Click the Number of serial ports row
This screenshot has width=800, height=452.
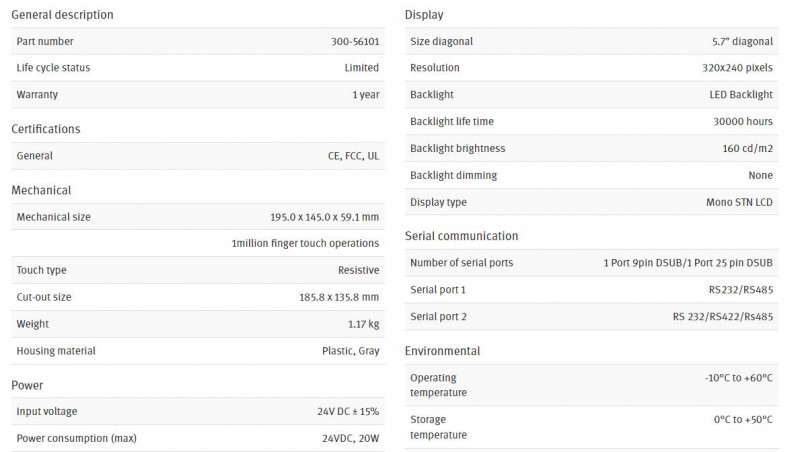click(x=591, y=263)
